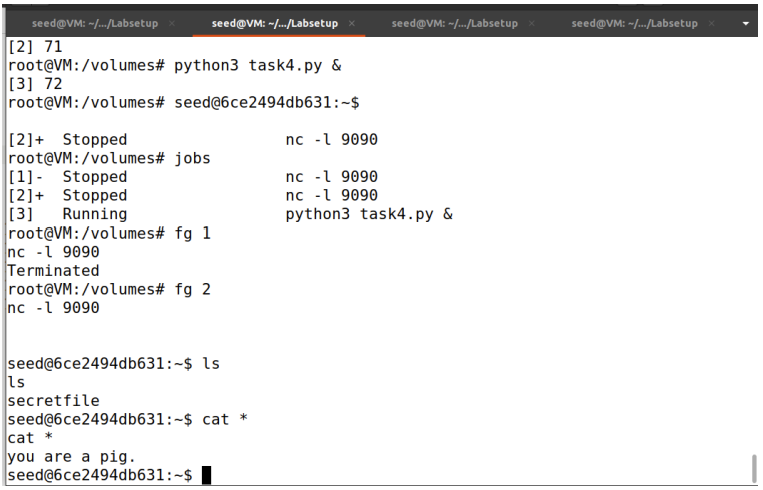Select the active bold Labsetup tab

tap(275, 23)
